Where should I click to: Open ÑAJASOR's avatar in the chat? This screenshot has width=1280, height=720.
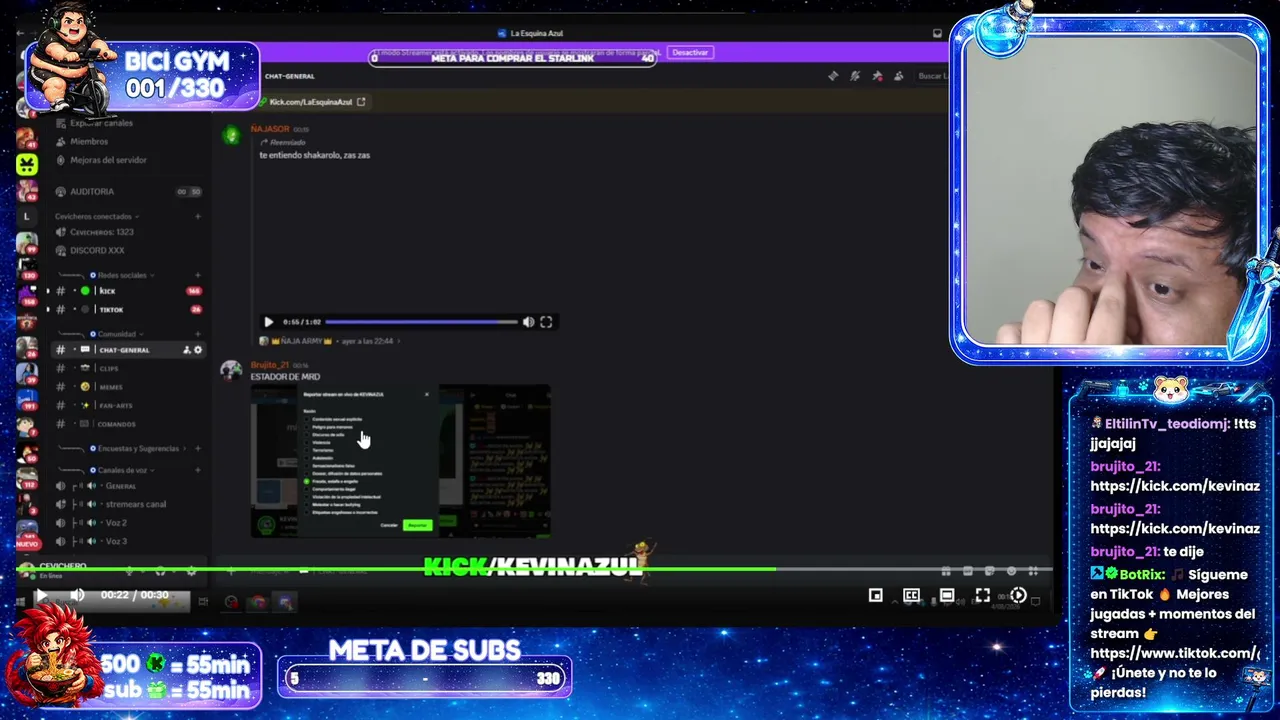[231, 134]
